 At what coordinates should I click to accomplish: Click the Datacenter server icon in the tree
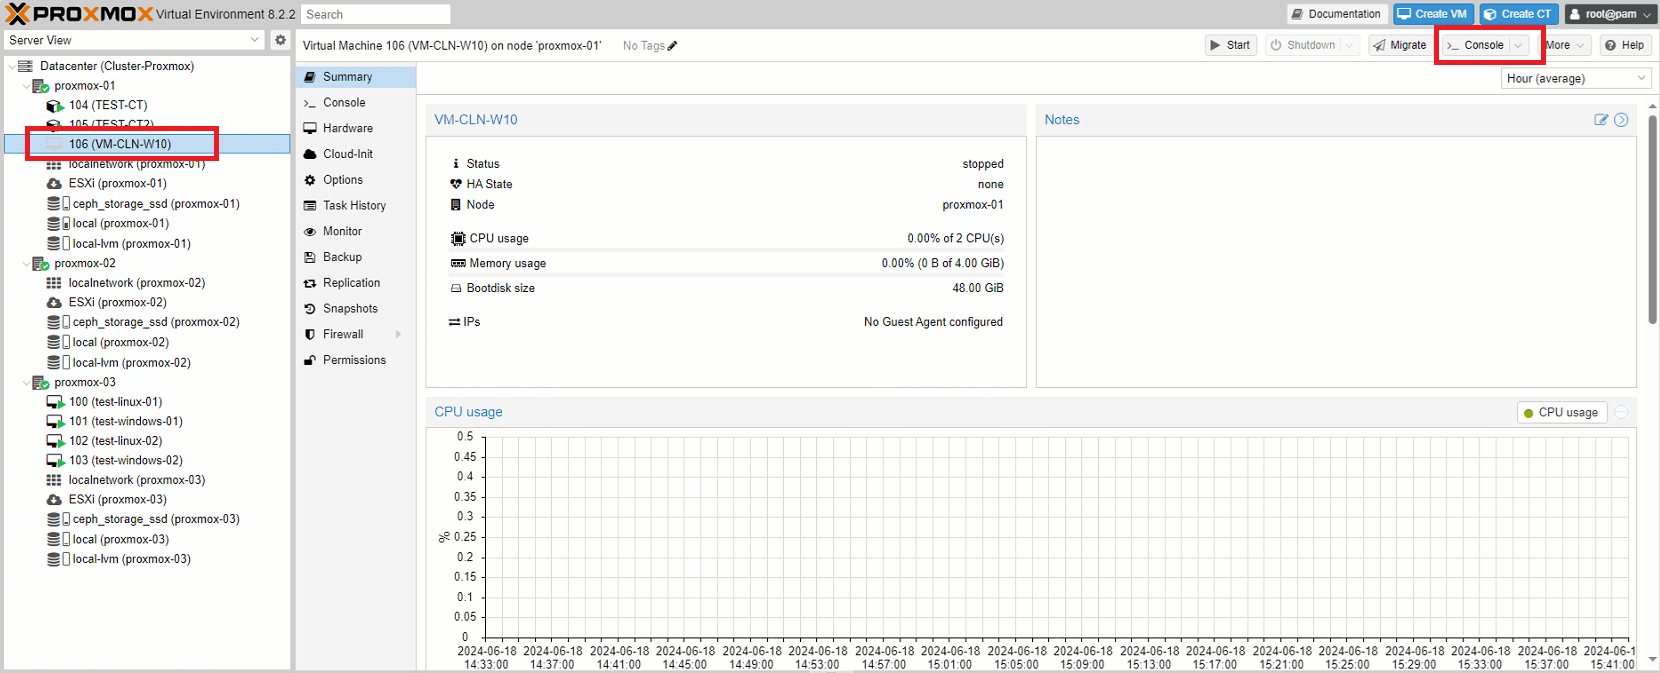coord(25,66)
